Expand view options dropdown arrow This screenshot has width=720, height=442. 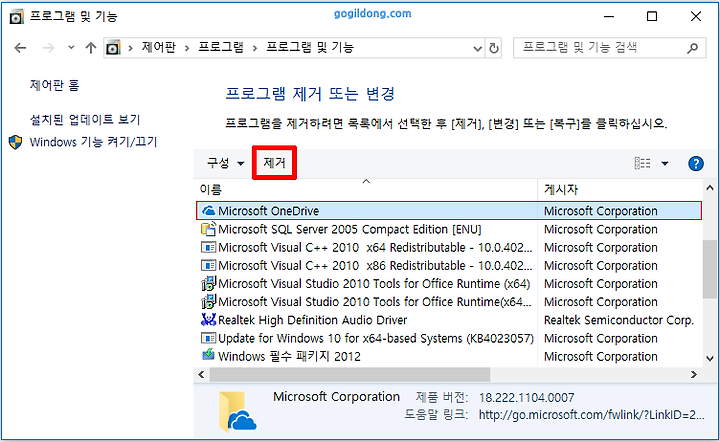tap(664, 163)
